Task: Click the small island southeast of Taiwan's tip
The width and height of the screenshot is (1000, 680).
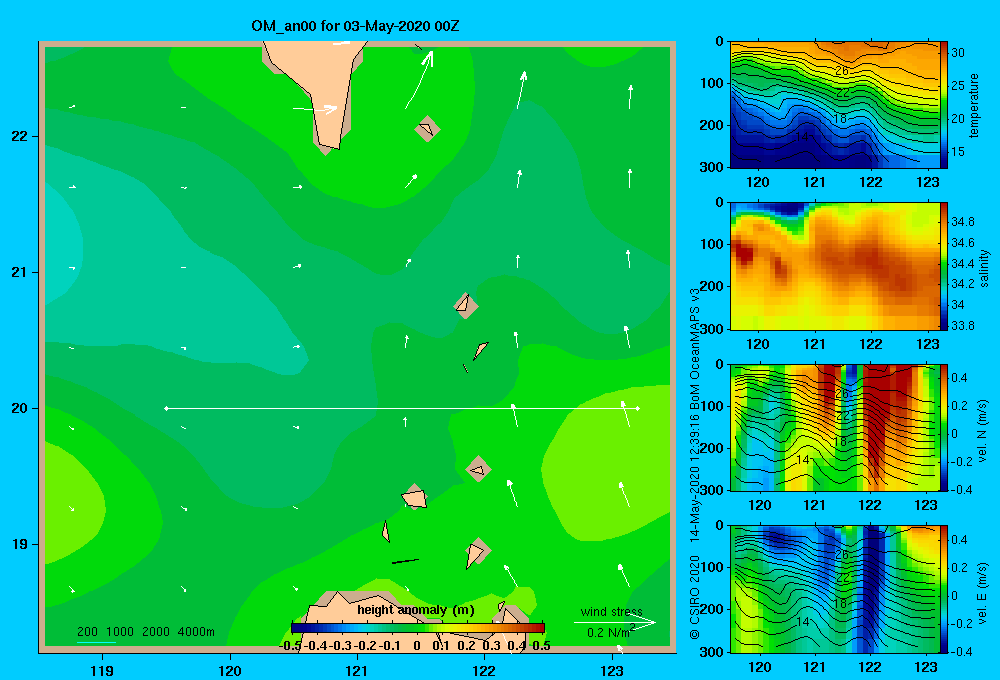Action: pos(427,129)
